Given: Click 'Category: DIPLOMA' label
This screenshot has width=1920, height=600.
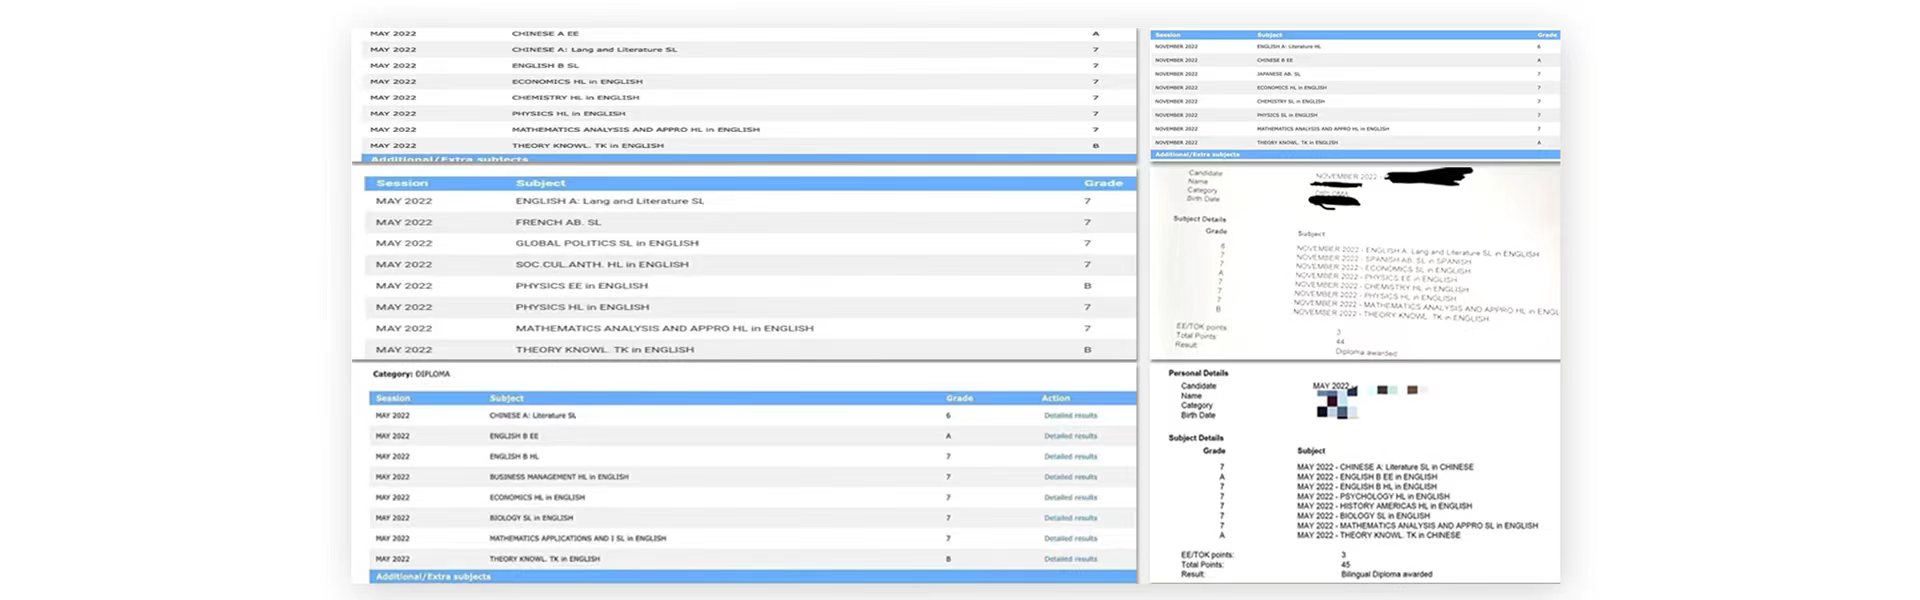Looking at the screenshot, I should click(411, 374).
